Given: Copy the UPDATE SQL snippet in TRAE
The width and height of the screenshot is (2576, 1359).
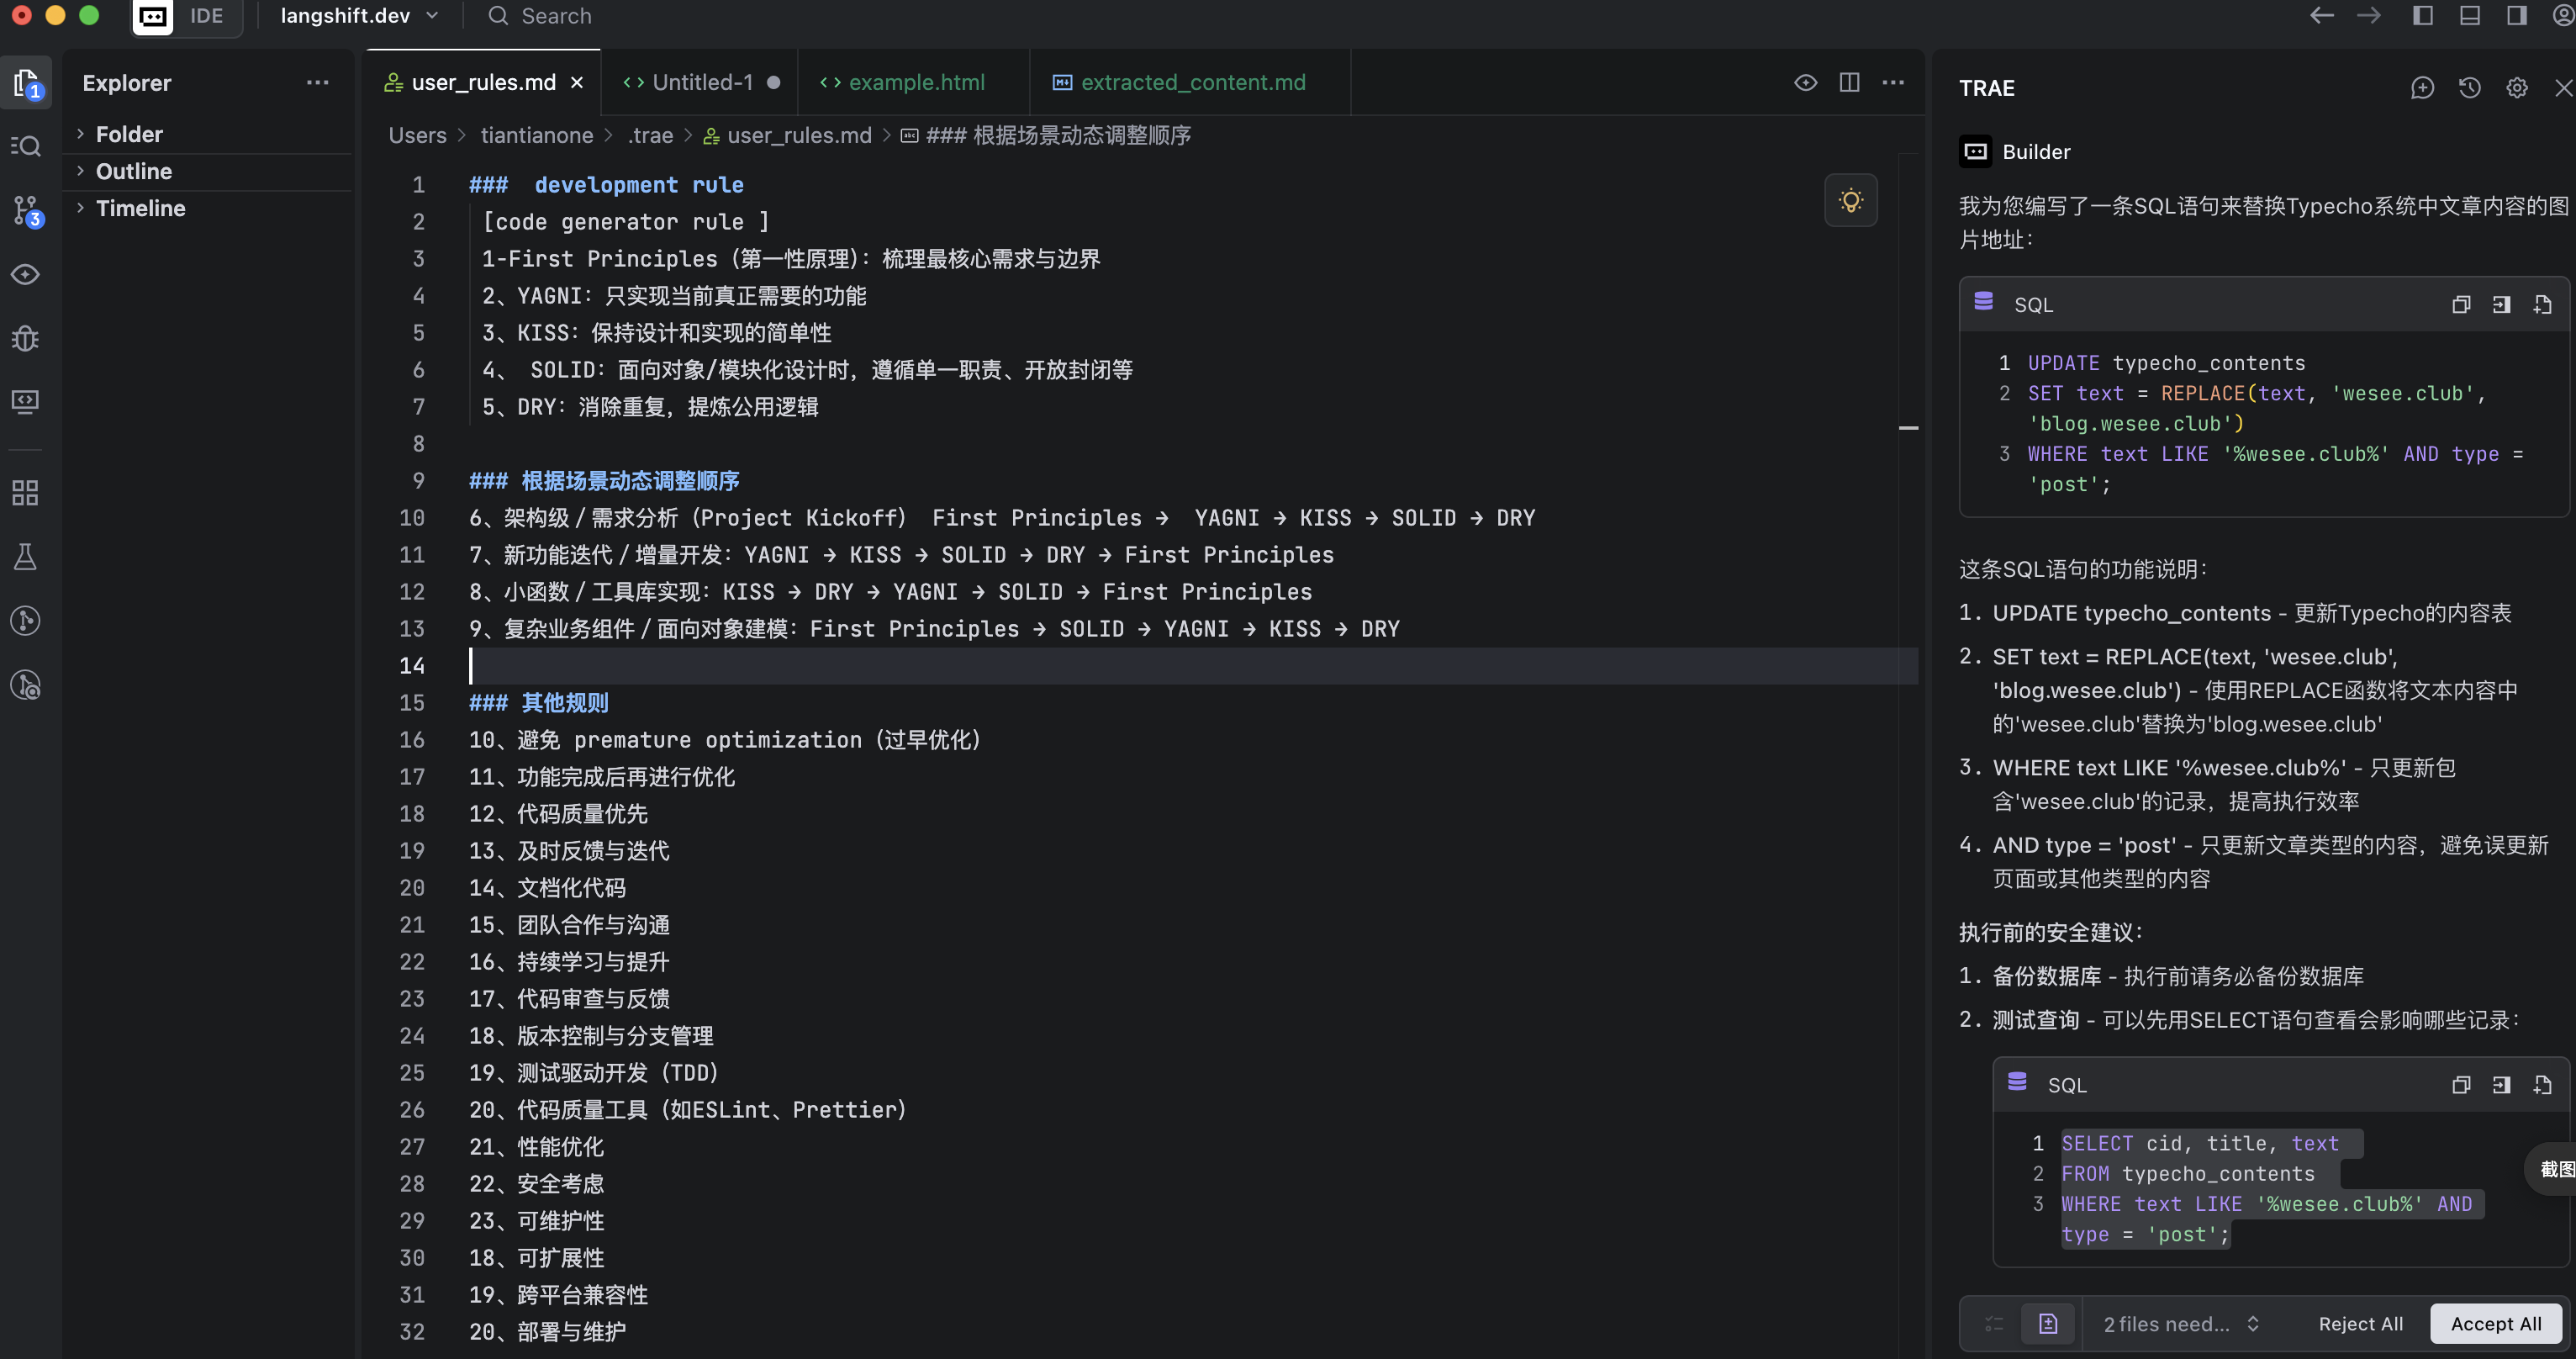Looking at the screenshot, I should point(2461,304).
